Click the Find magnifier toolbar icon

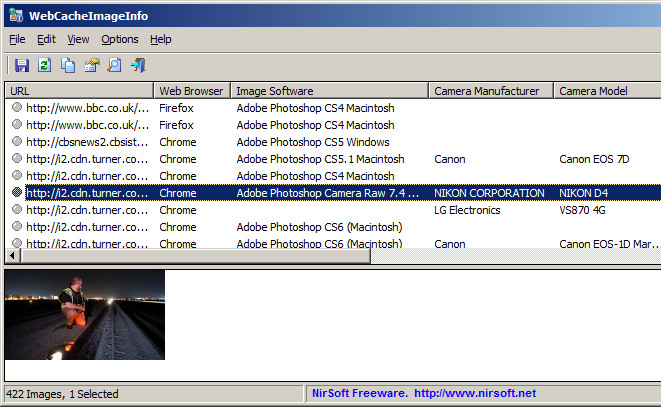click(114, 65)
